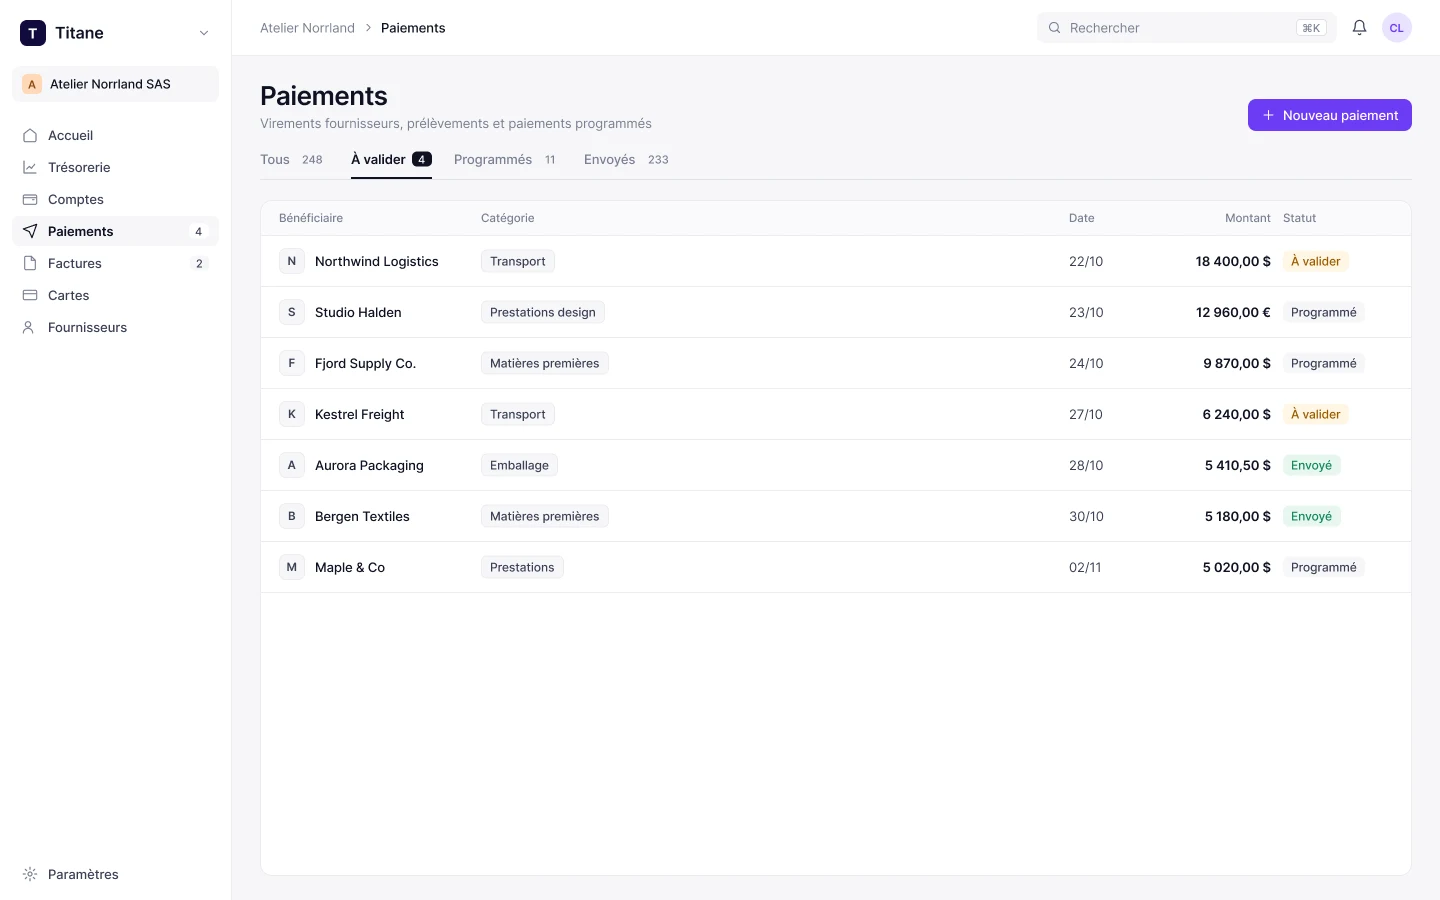This screenshot has width=1440, height=900.
Task: Click the search magnifier icon
Action: coord(1054,28)
